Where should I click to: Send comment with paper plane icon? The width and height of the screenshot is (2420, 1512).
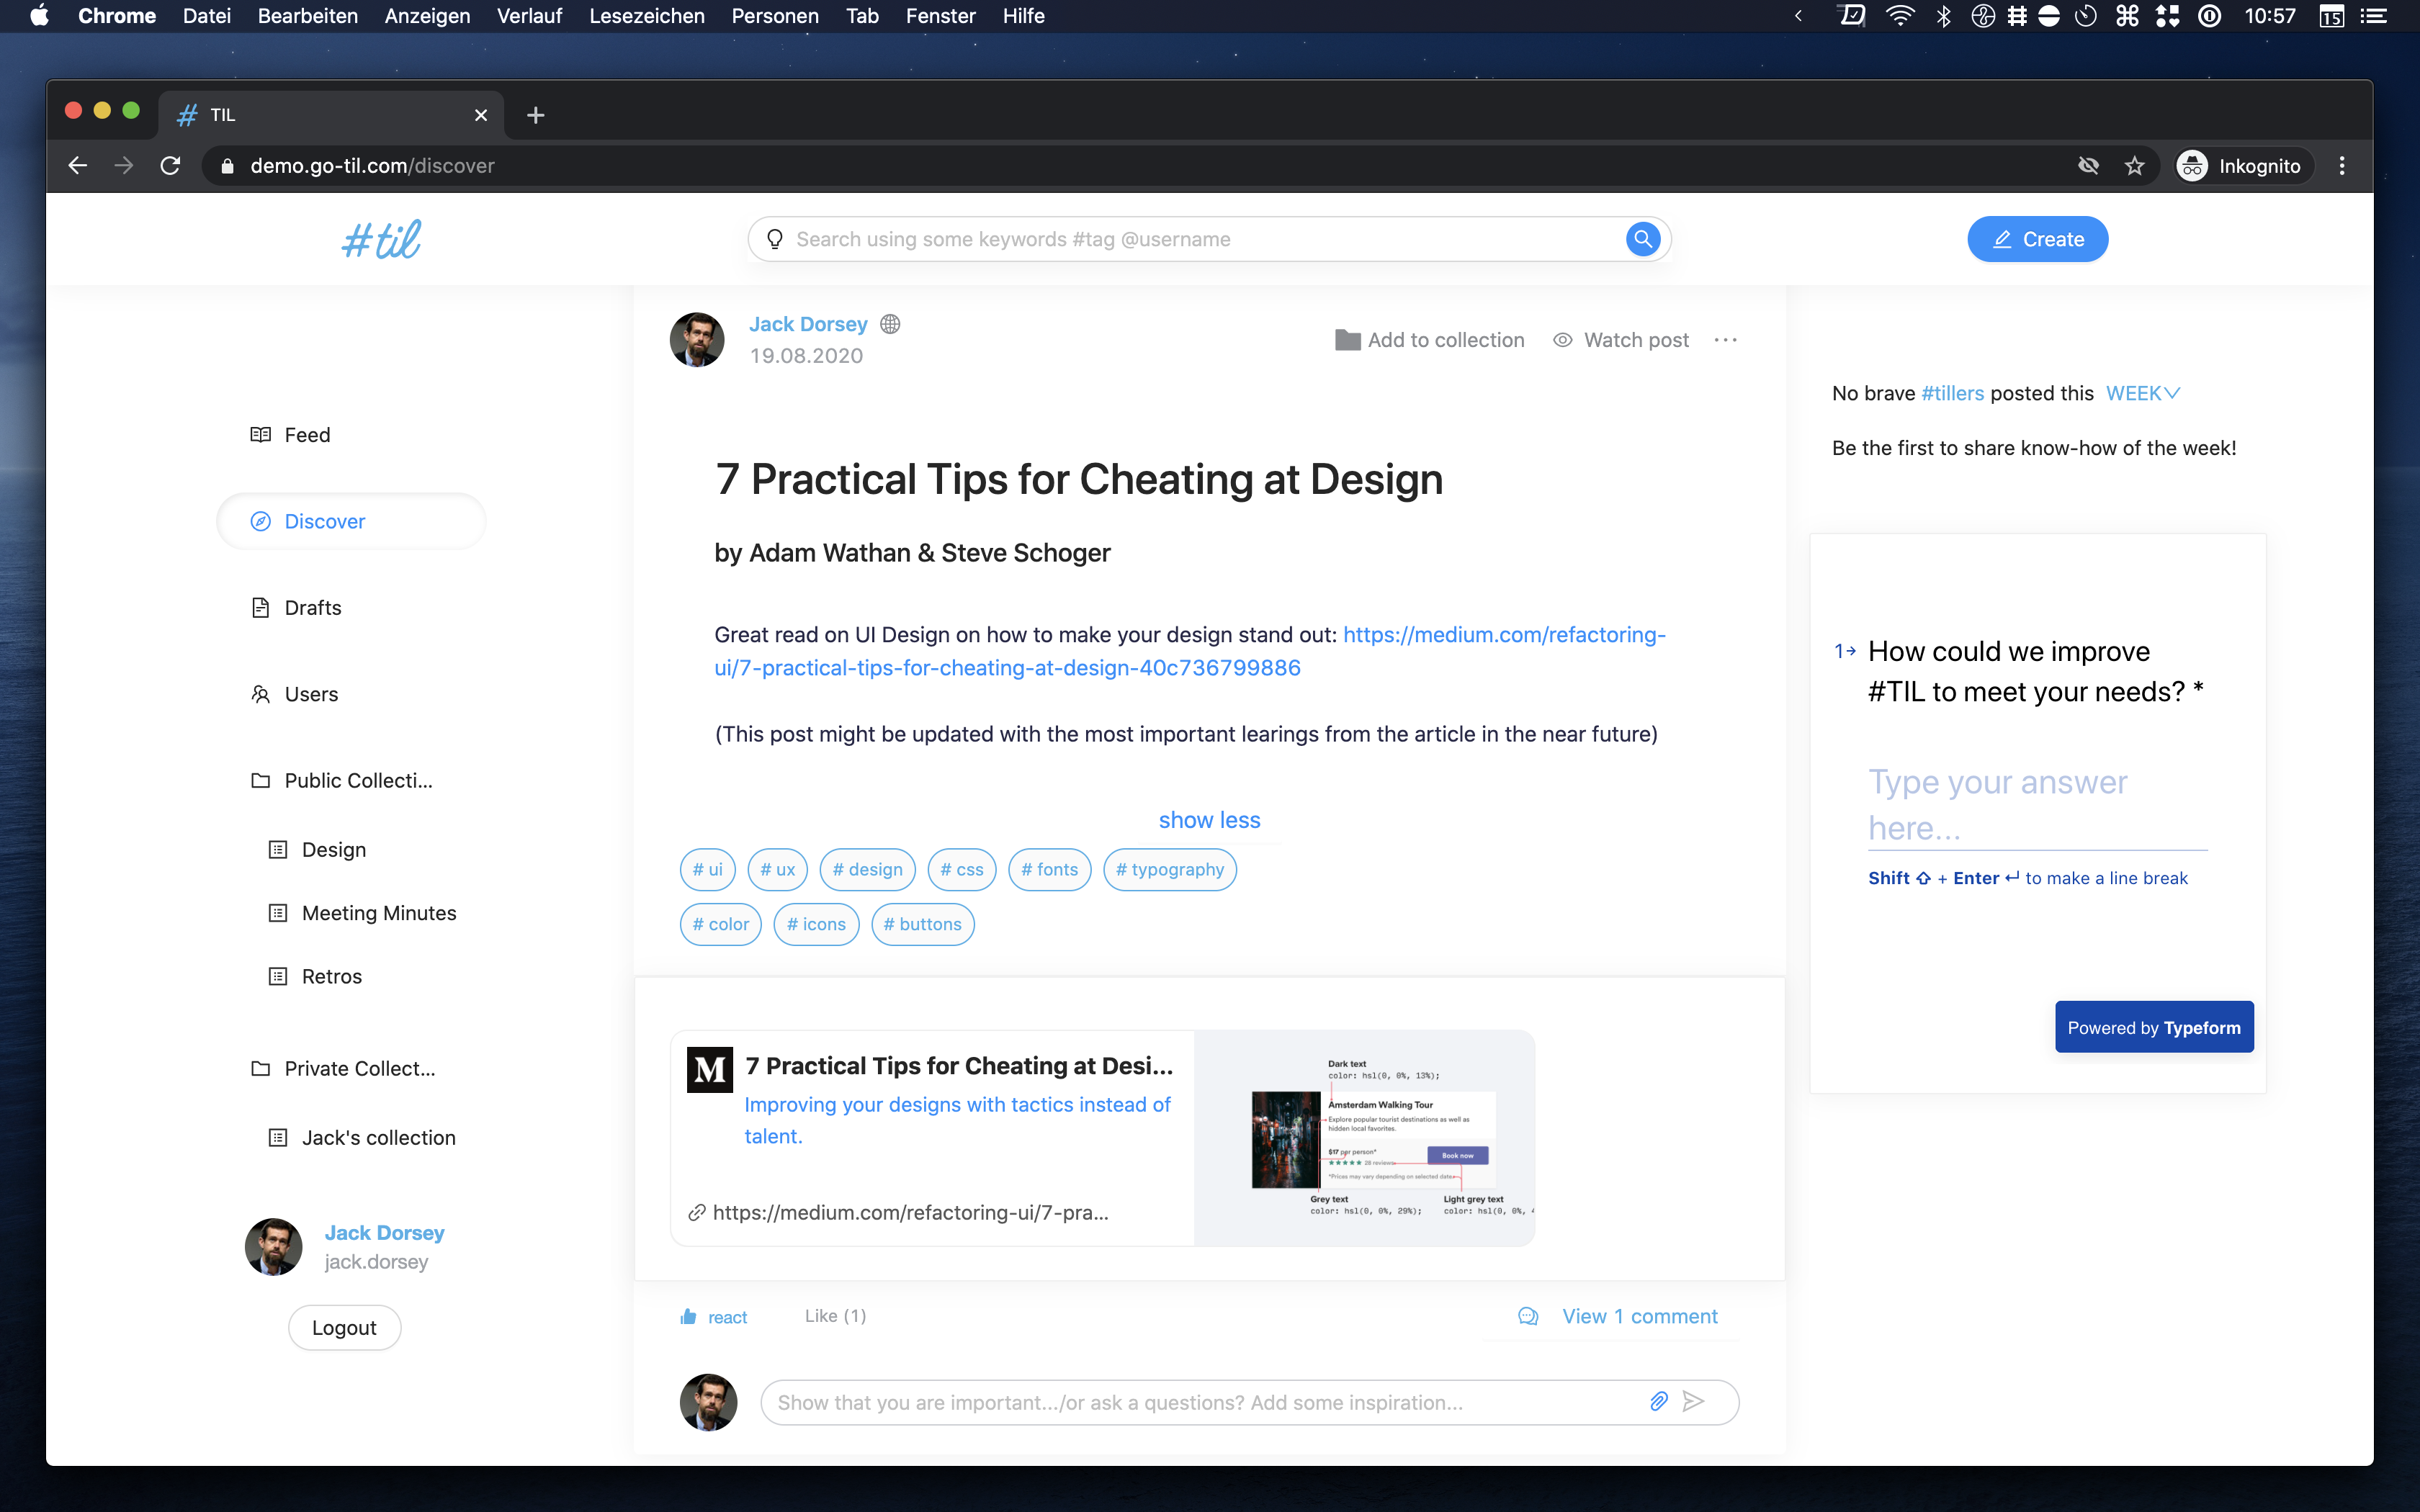(1693, 1401)
